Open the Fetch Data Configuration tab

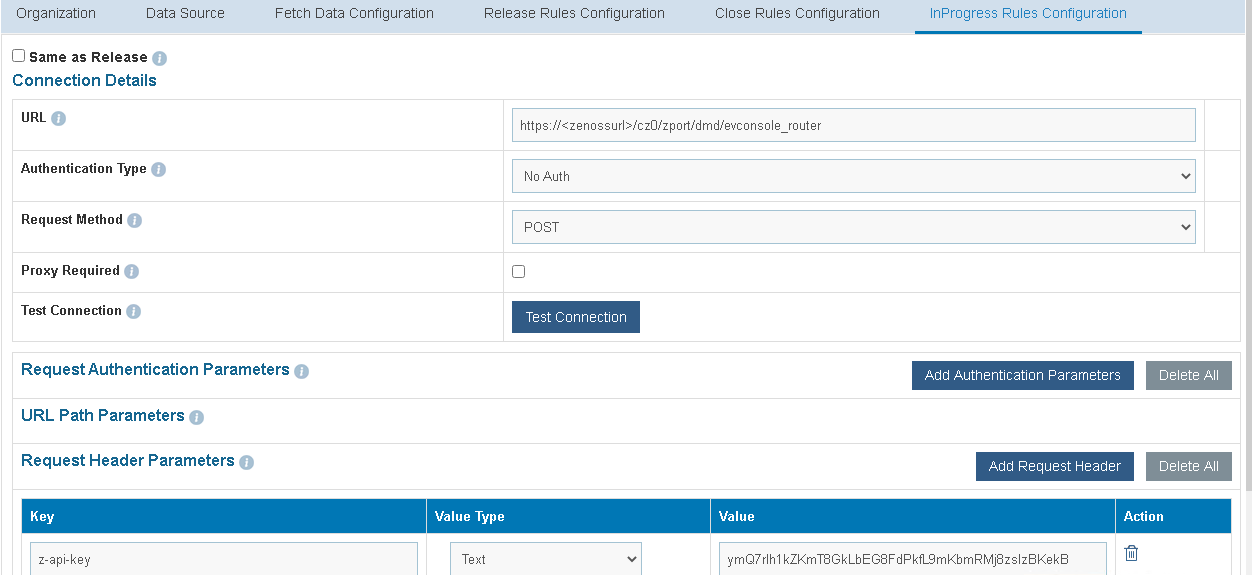354,14
